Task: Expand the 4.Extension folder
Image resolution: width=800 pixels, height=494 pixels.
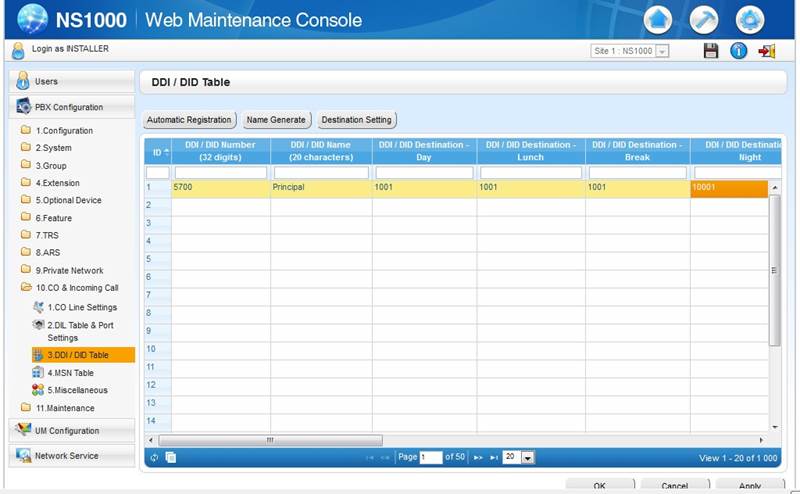Action: point(57,183)
